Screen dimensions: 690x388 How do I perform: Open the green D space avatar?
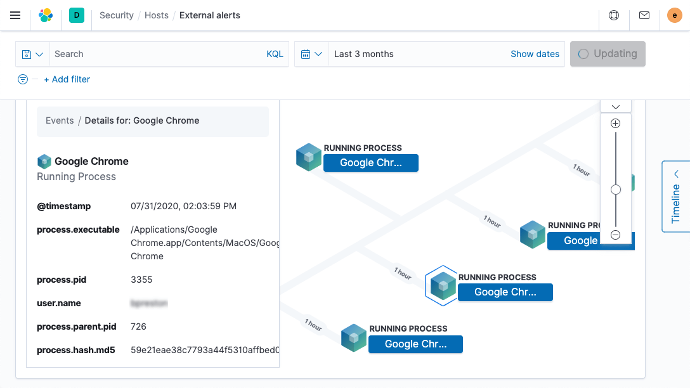(x=77, y=15)
